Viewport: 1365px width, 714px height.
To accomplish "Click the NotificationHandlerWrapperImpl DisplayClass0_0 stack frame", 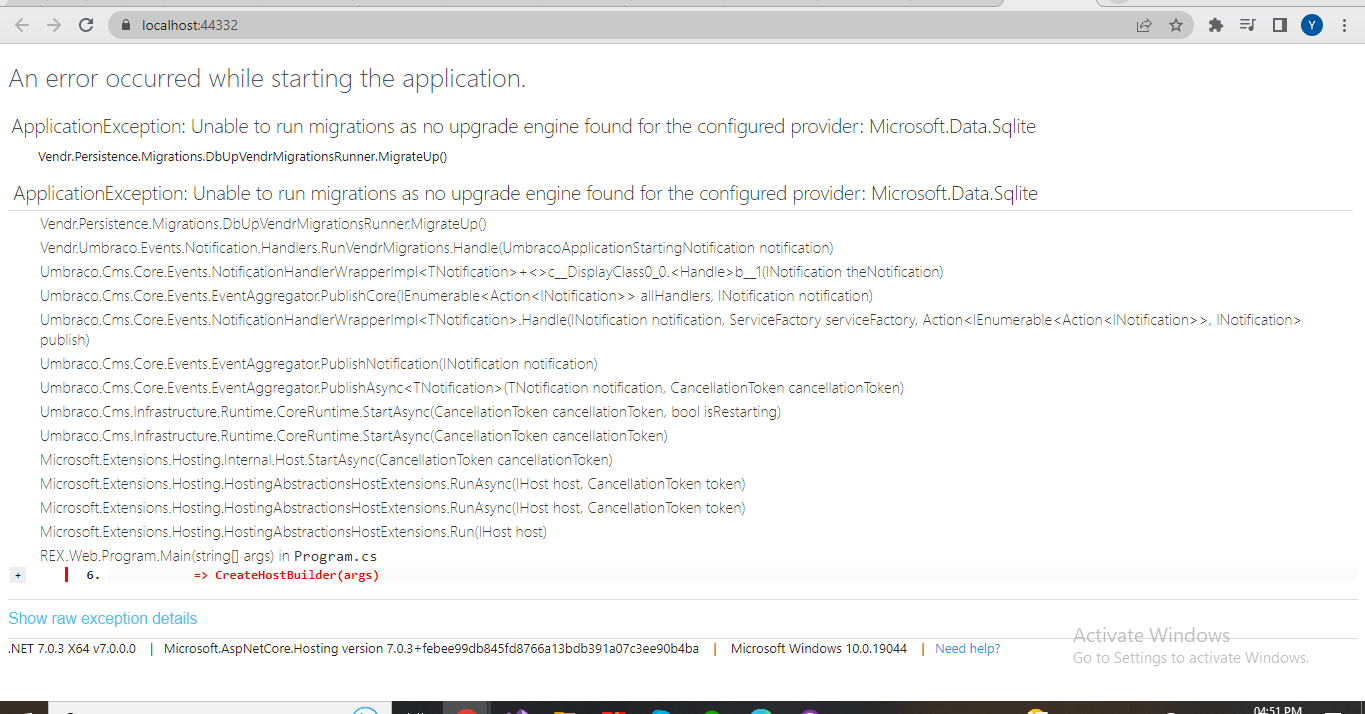I will pos(492,272).
